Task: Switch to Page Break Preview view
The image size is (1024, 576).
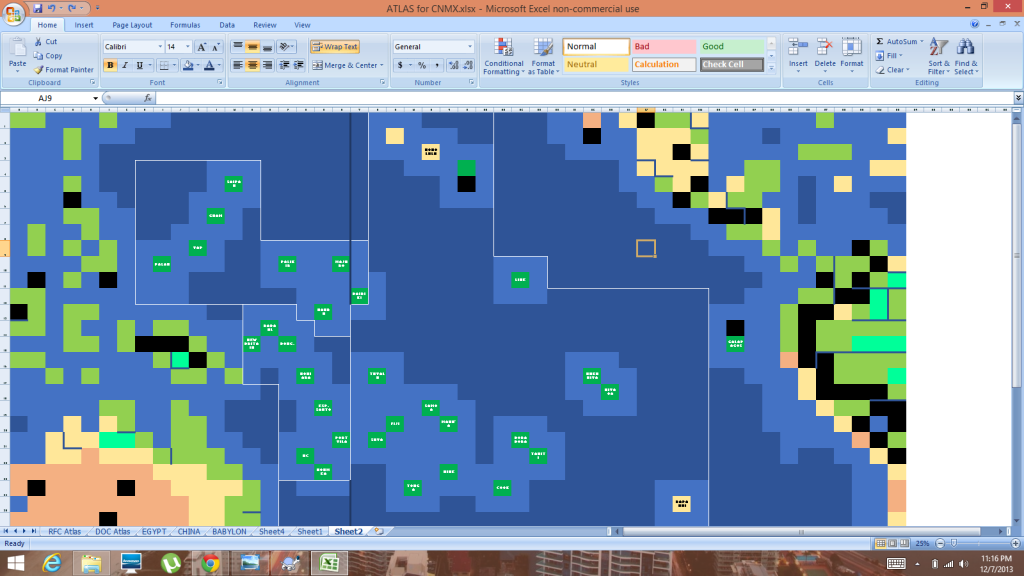Action: click(x=904, y=543)
